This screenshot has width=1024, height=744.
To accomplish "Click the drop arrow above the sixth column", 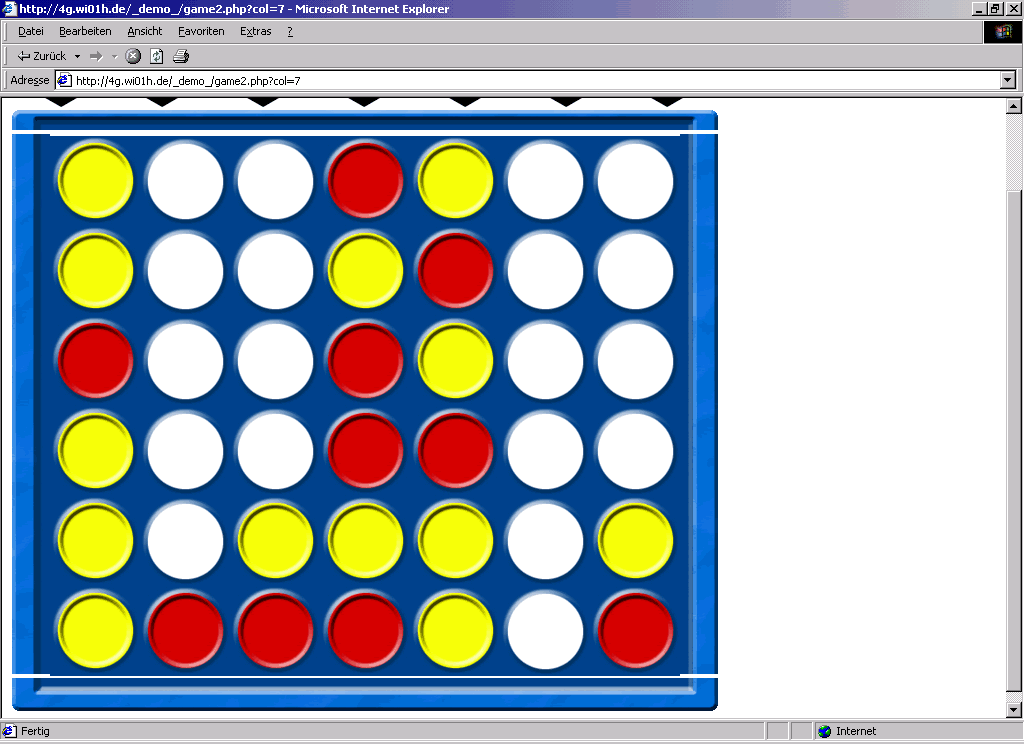I will point(566,101).
